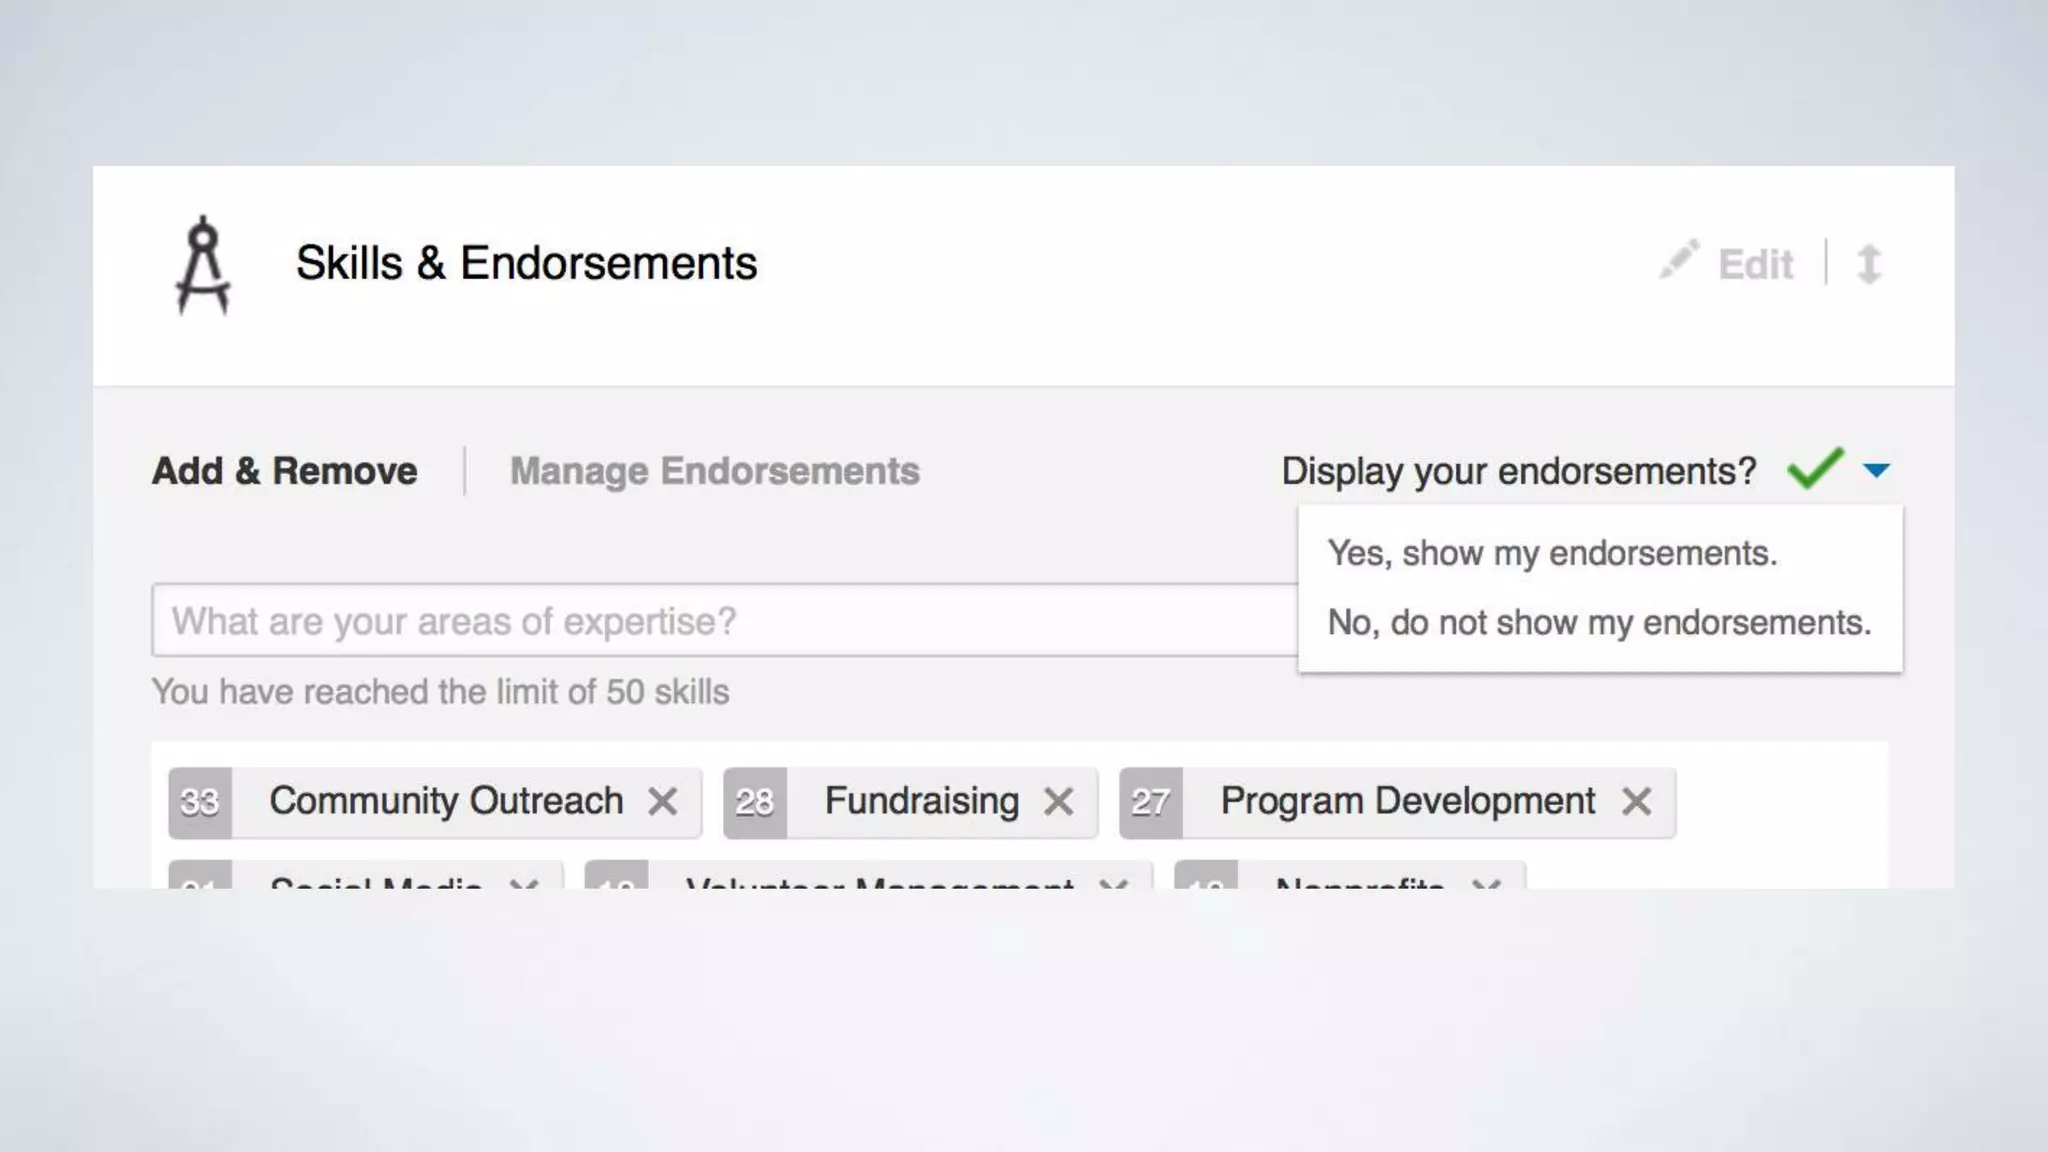Click the pencil edit icon

1679,260
